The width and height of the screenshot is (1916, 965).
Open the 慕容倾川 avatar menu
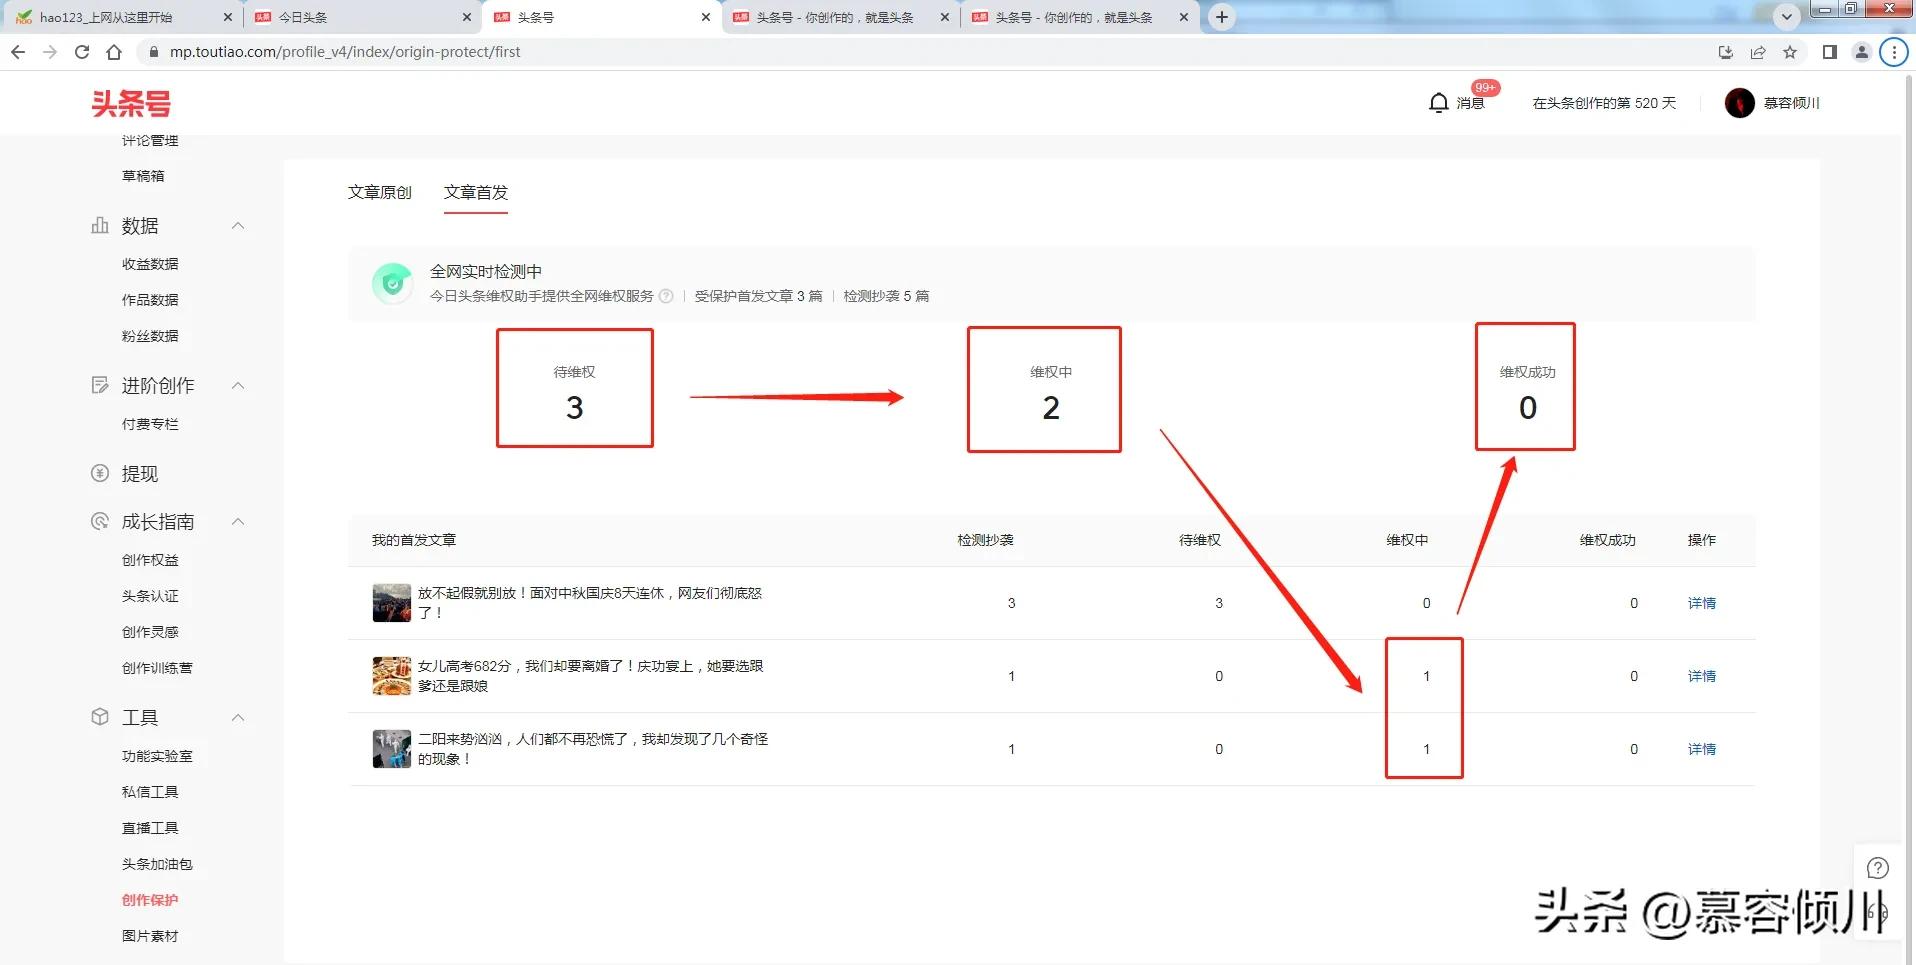click(x=1741, y=103)
